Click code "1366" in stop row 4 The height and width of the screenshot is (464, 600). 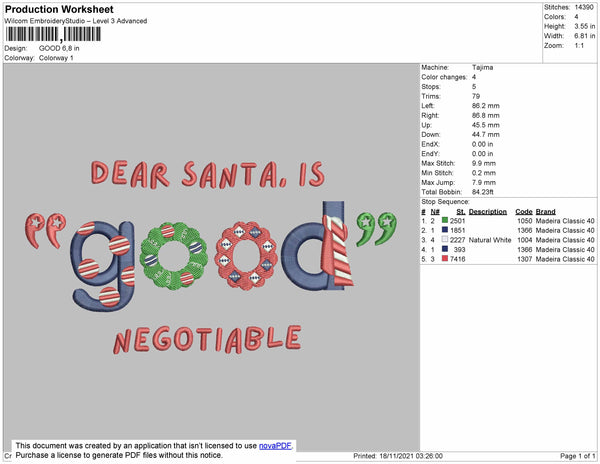pyautogui.click(x=525, y=249)
